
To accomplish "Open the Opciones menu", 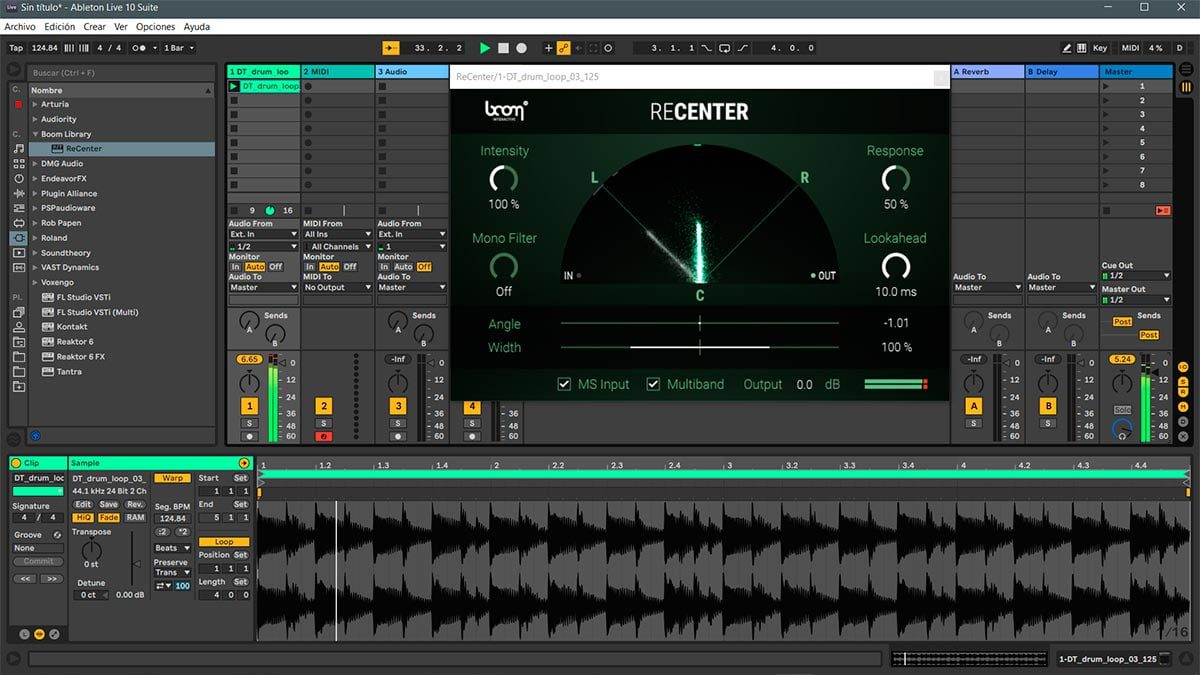I will (x=155, y=27).
